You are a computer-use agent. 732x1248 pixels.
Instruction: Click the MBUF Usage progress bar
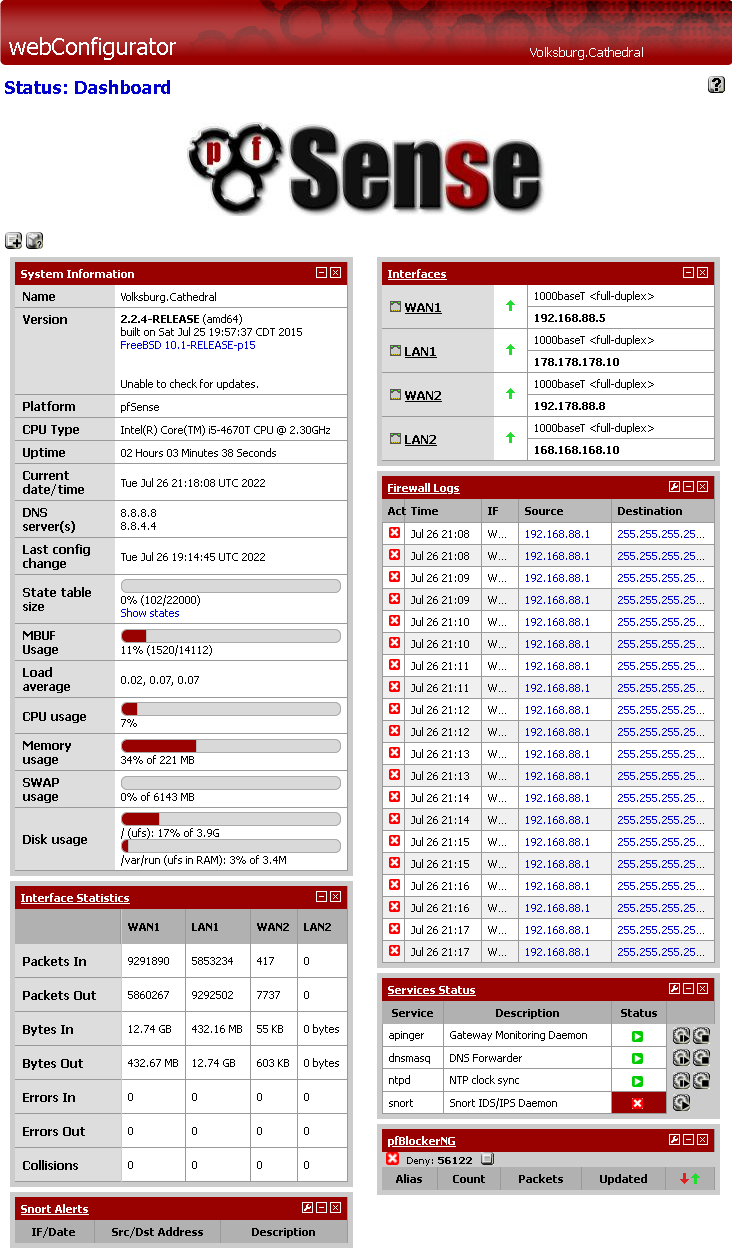[x=230, y=636]
